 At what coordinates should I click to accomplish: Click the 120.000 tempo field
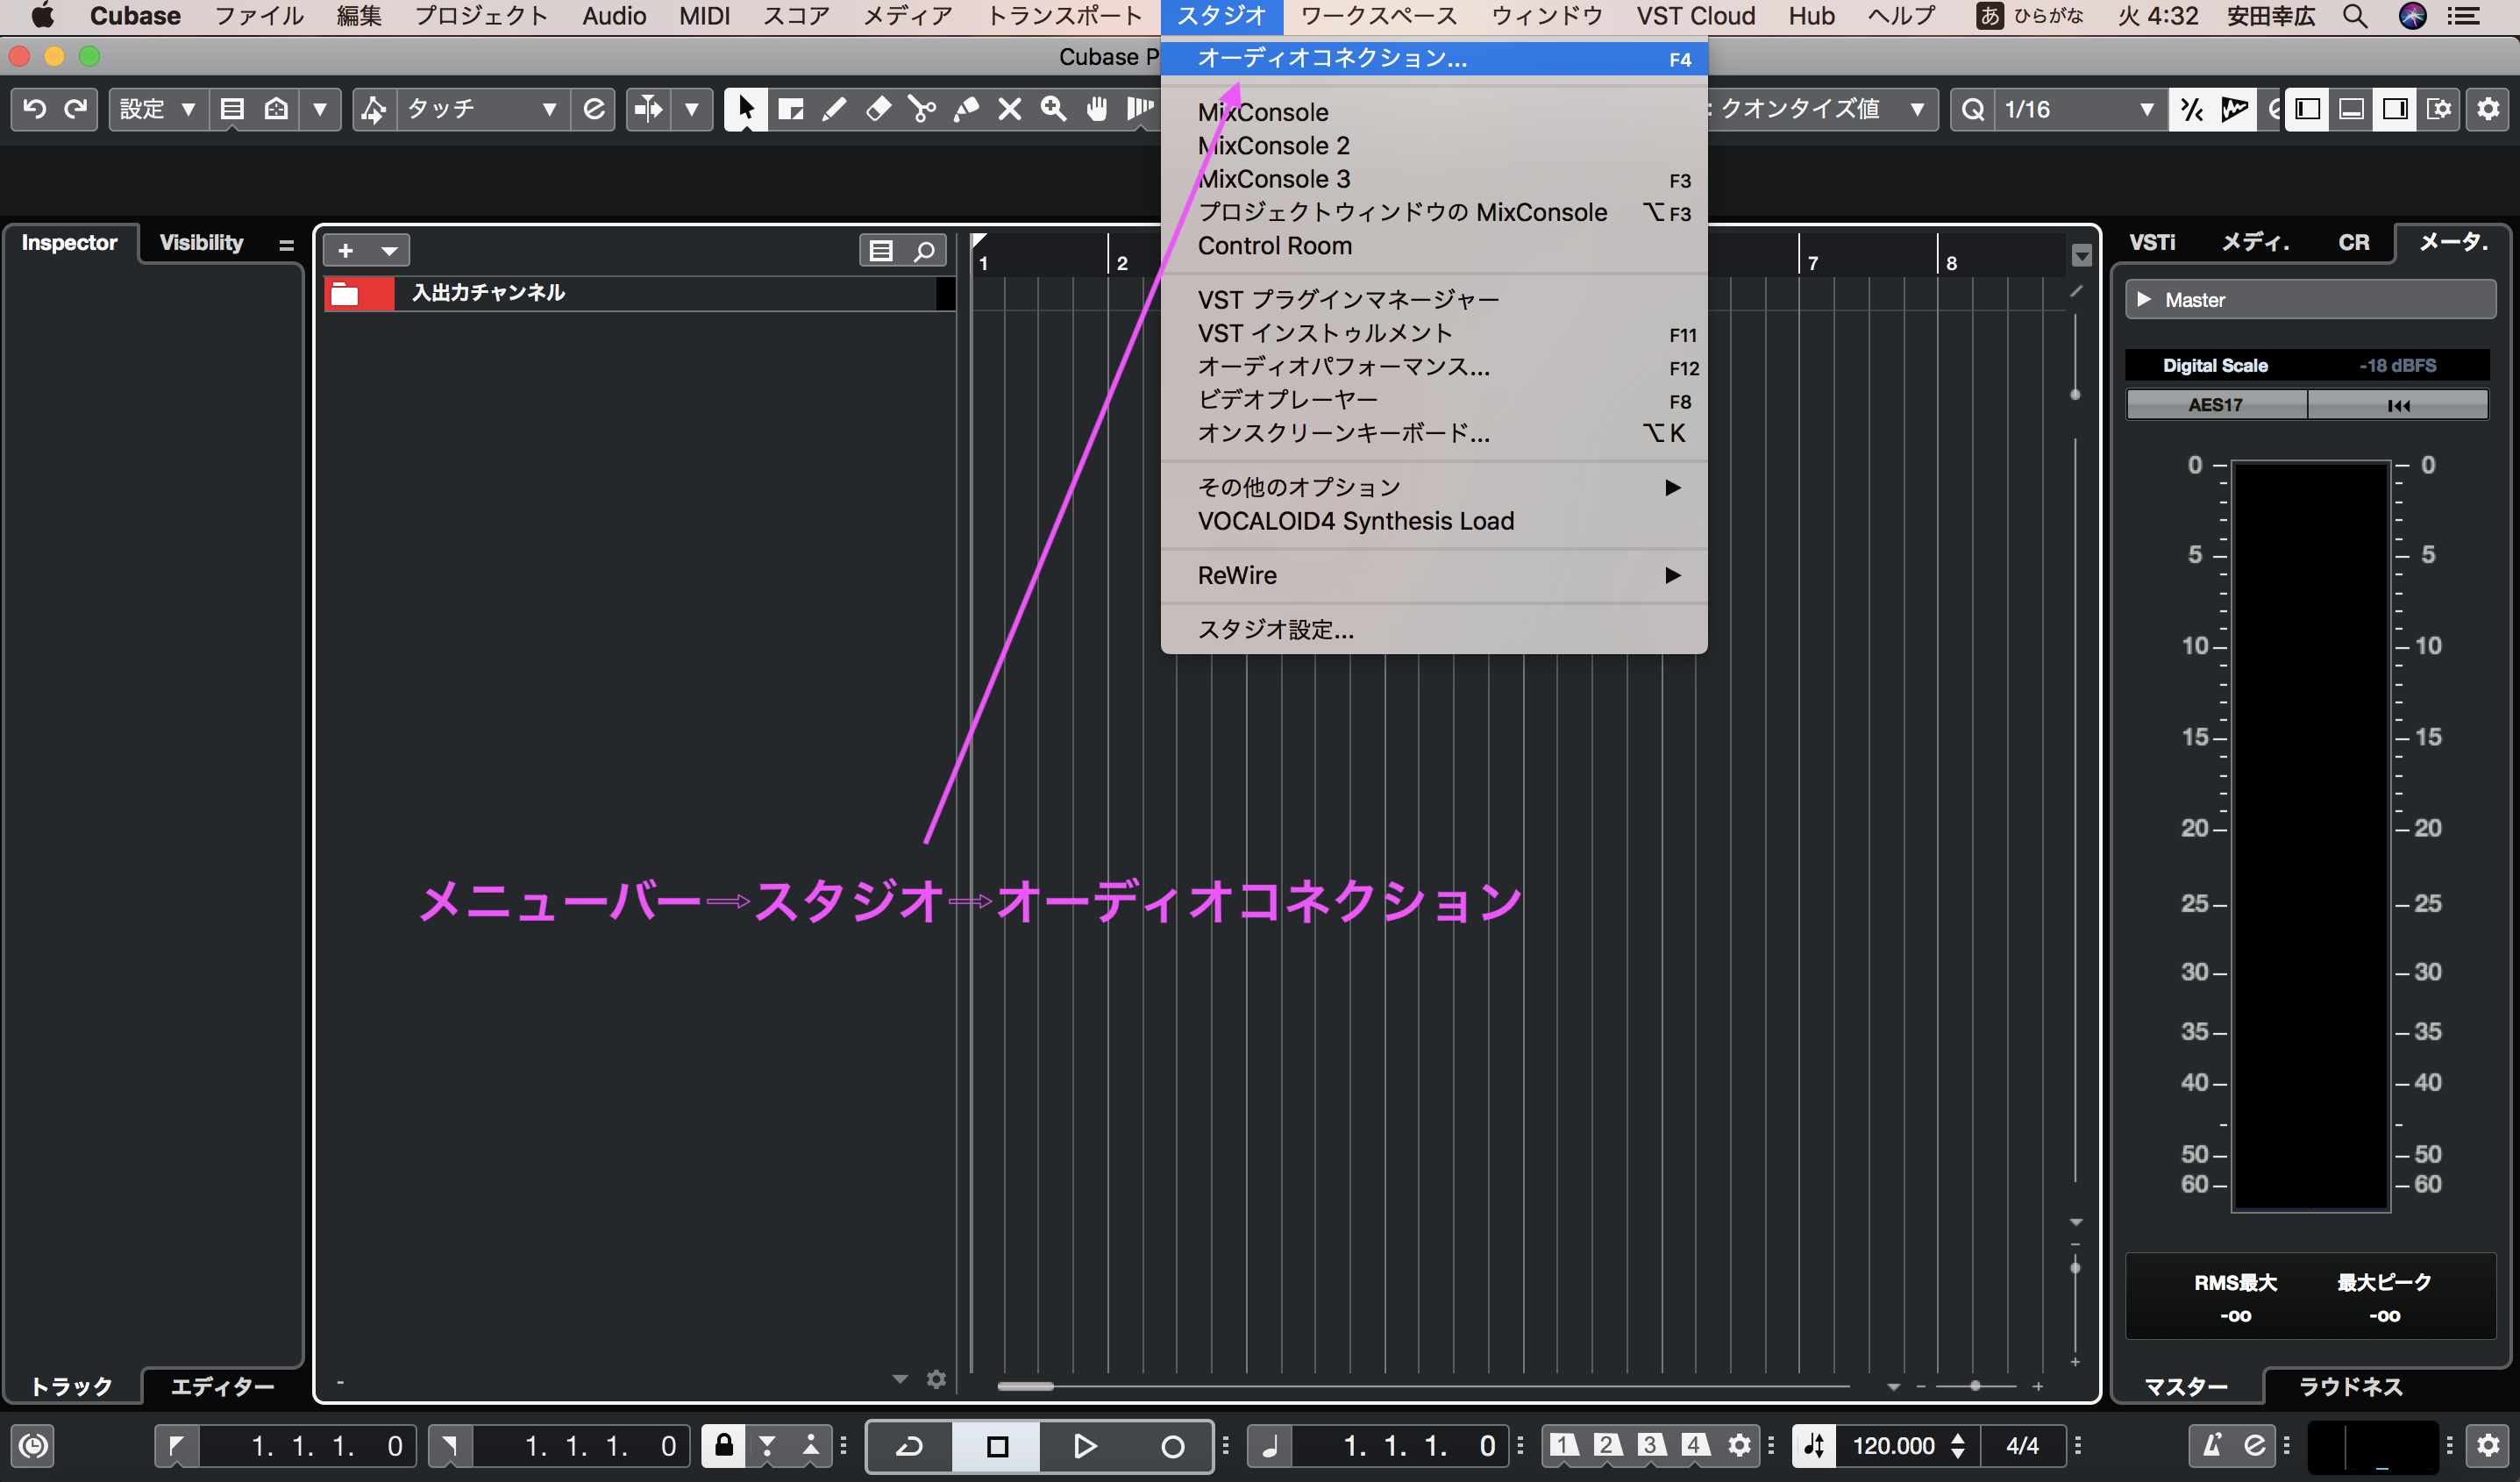tap(1893, 1446)
